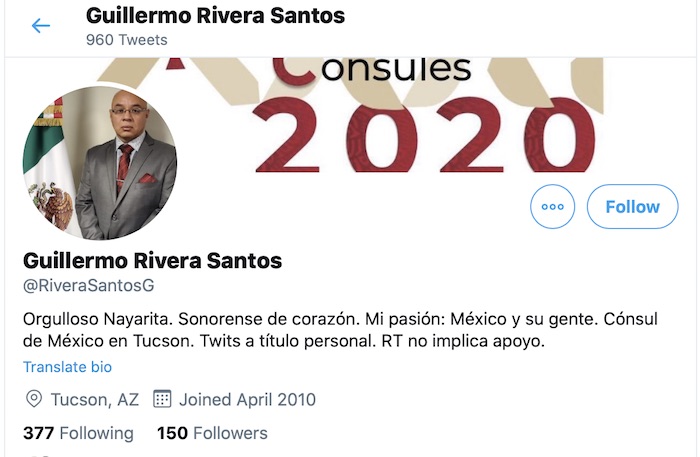Click the bio text about Cónsul de México

pyautogui.click(x=340, y=330)
